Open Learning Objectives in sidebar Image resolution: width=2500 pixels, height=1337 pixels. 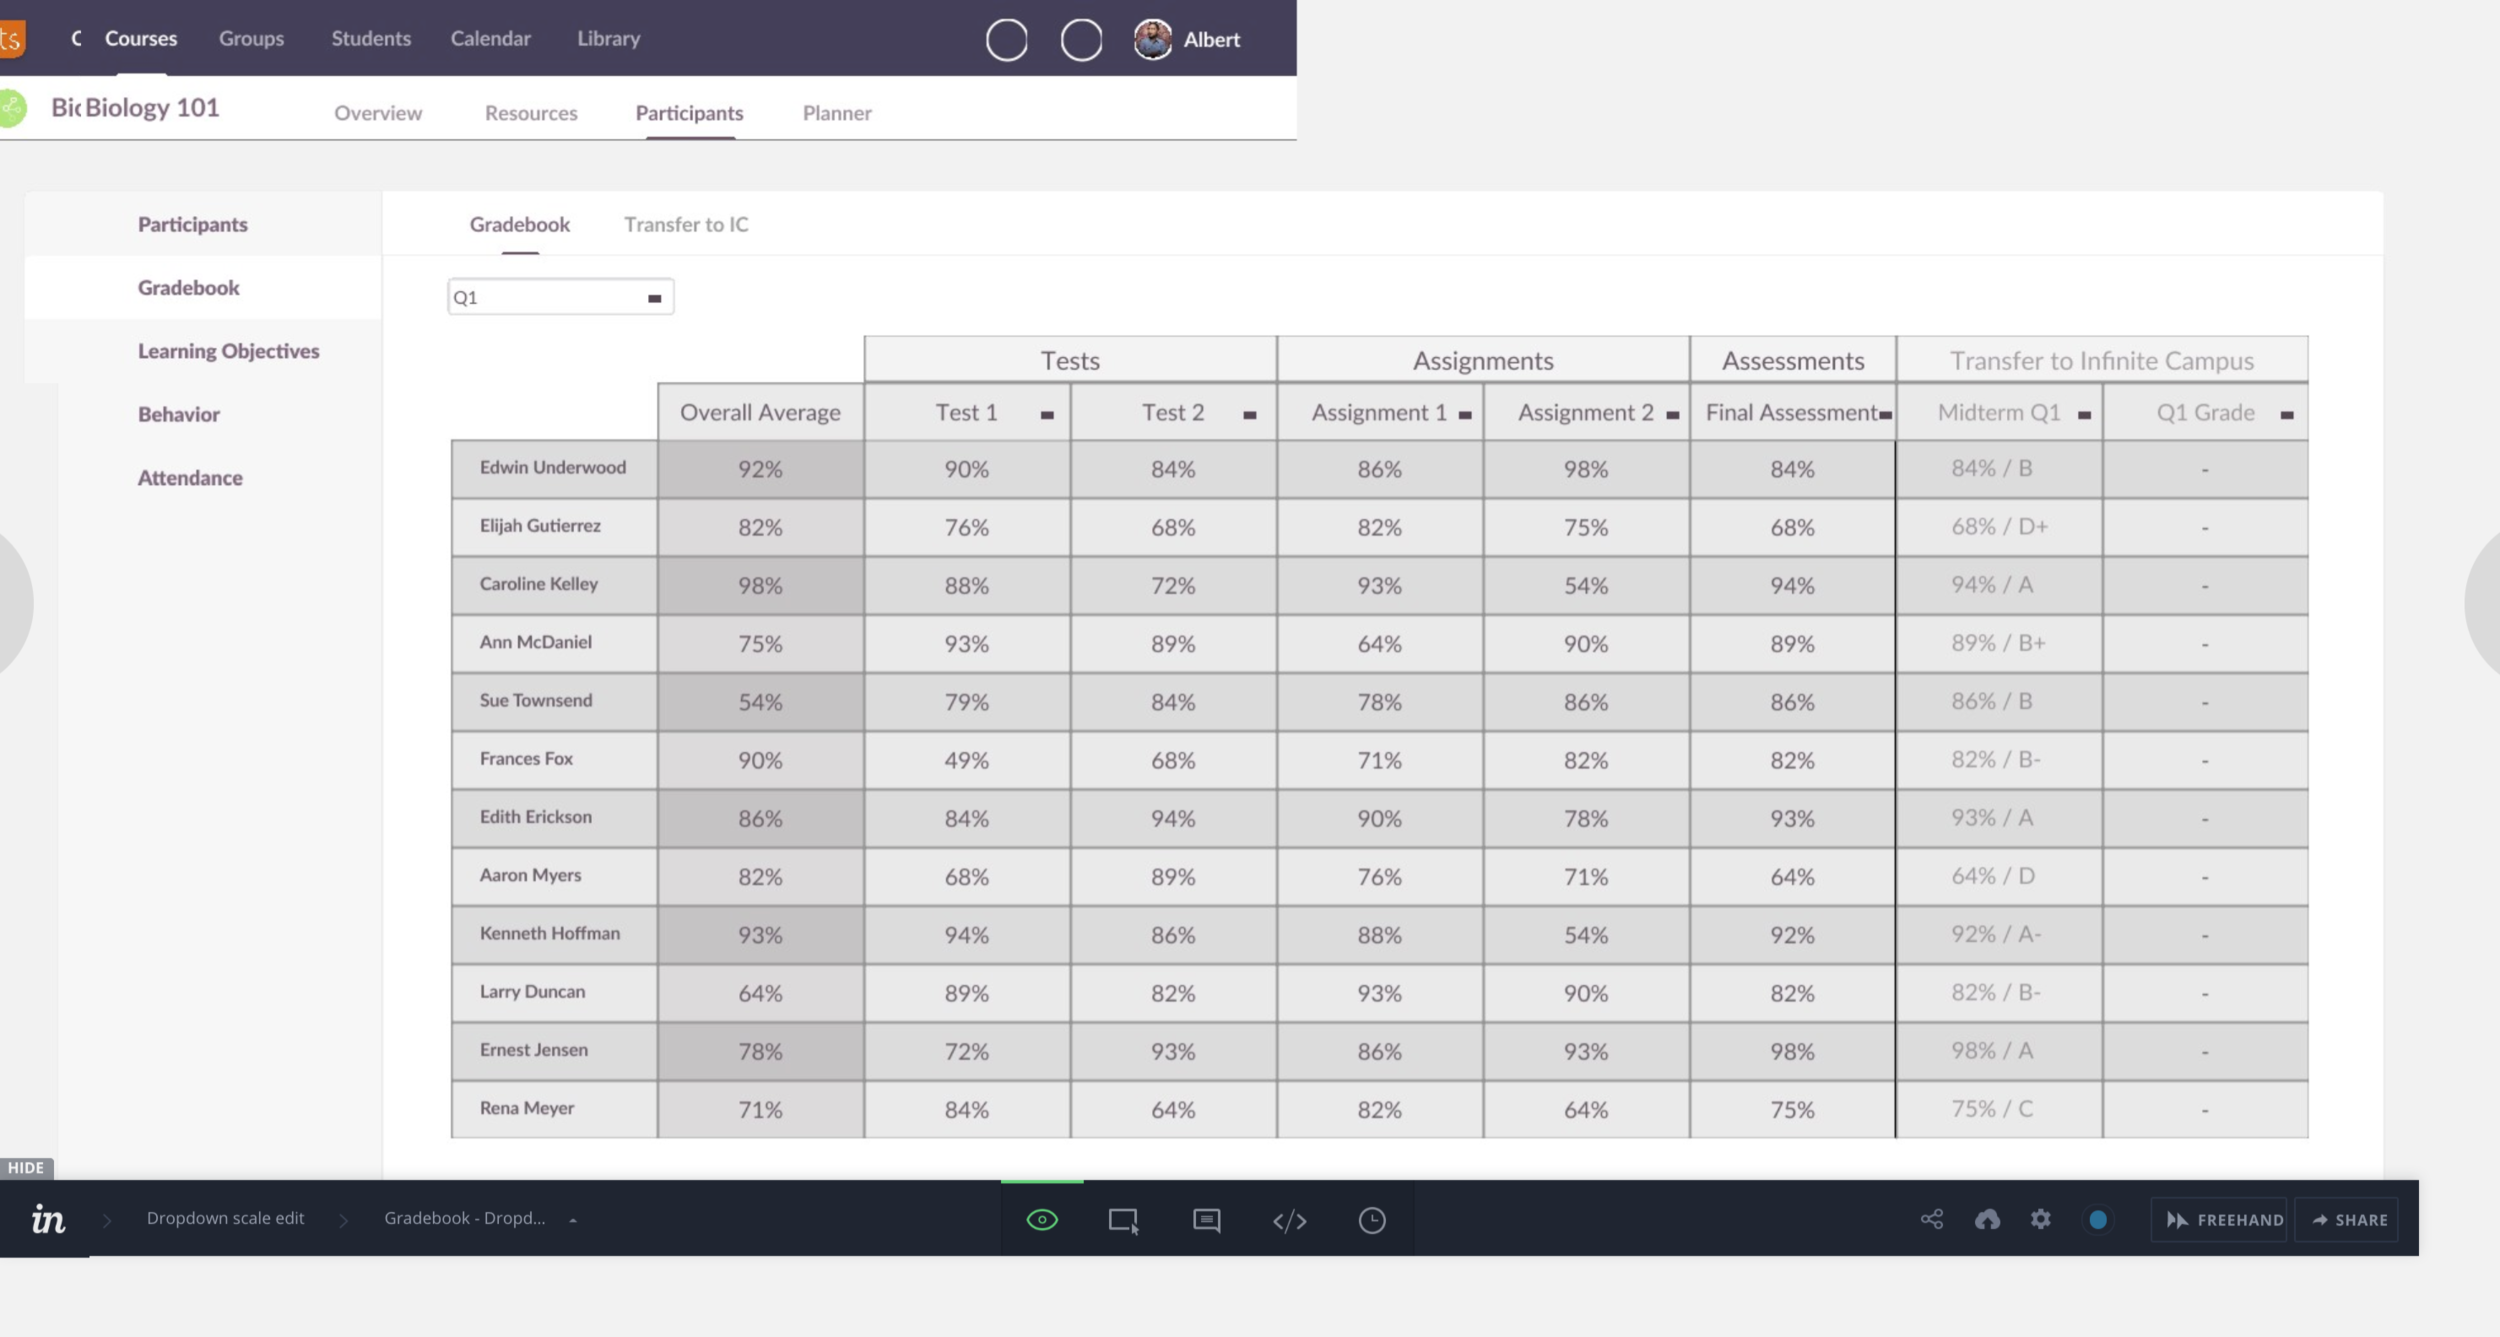228,351
